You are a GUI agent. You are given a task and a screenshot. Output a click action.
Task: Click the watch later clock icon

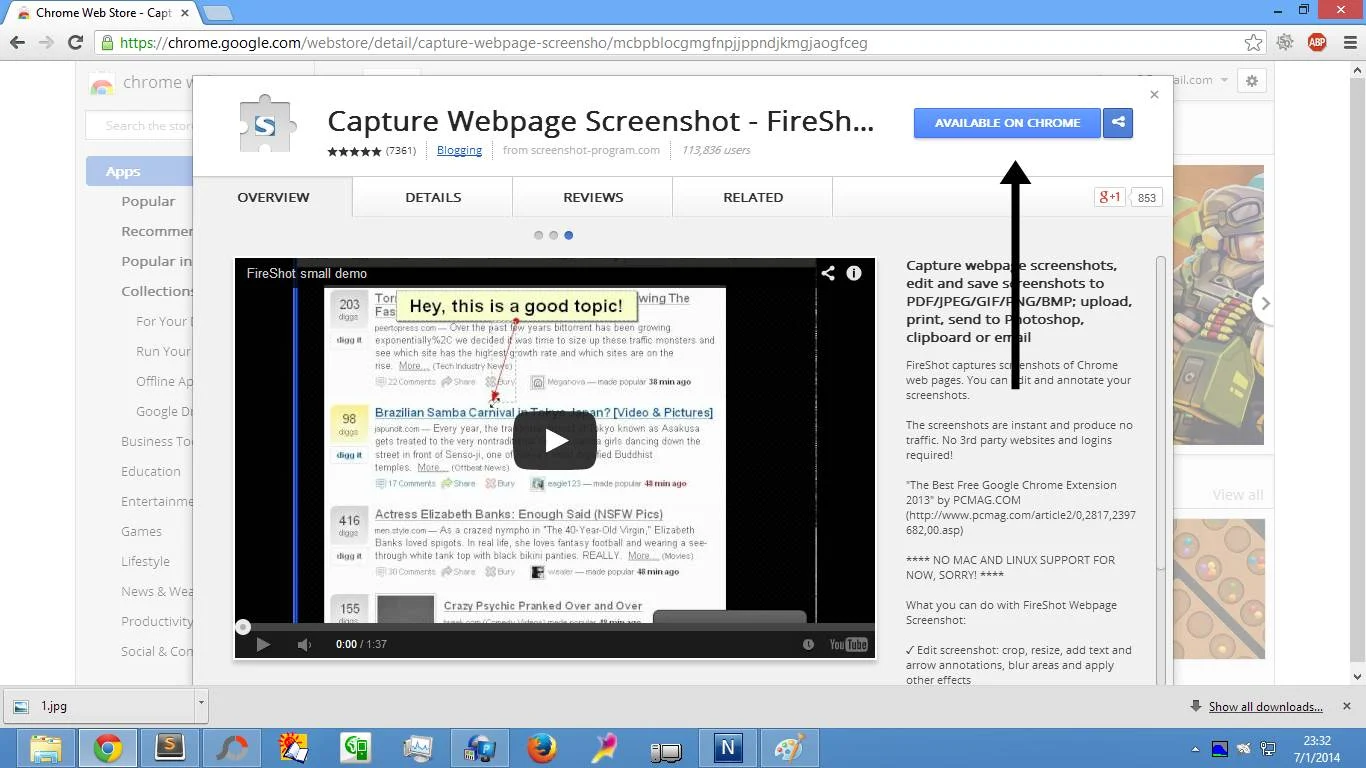coord(808,644)
